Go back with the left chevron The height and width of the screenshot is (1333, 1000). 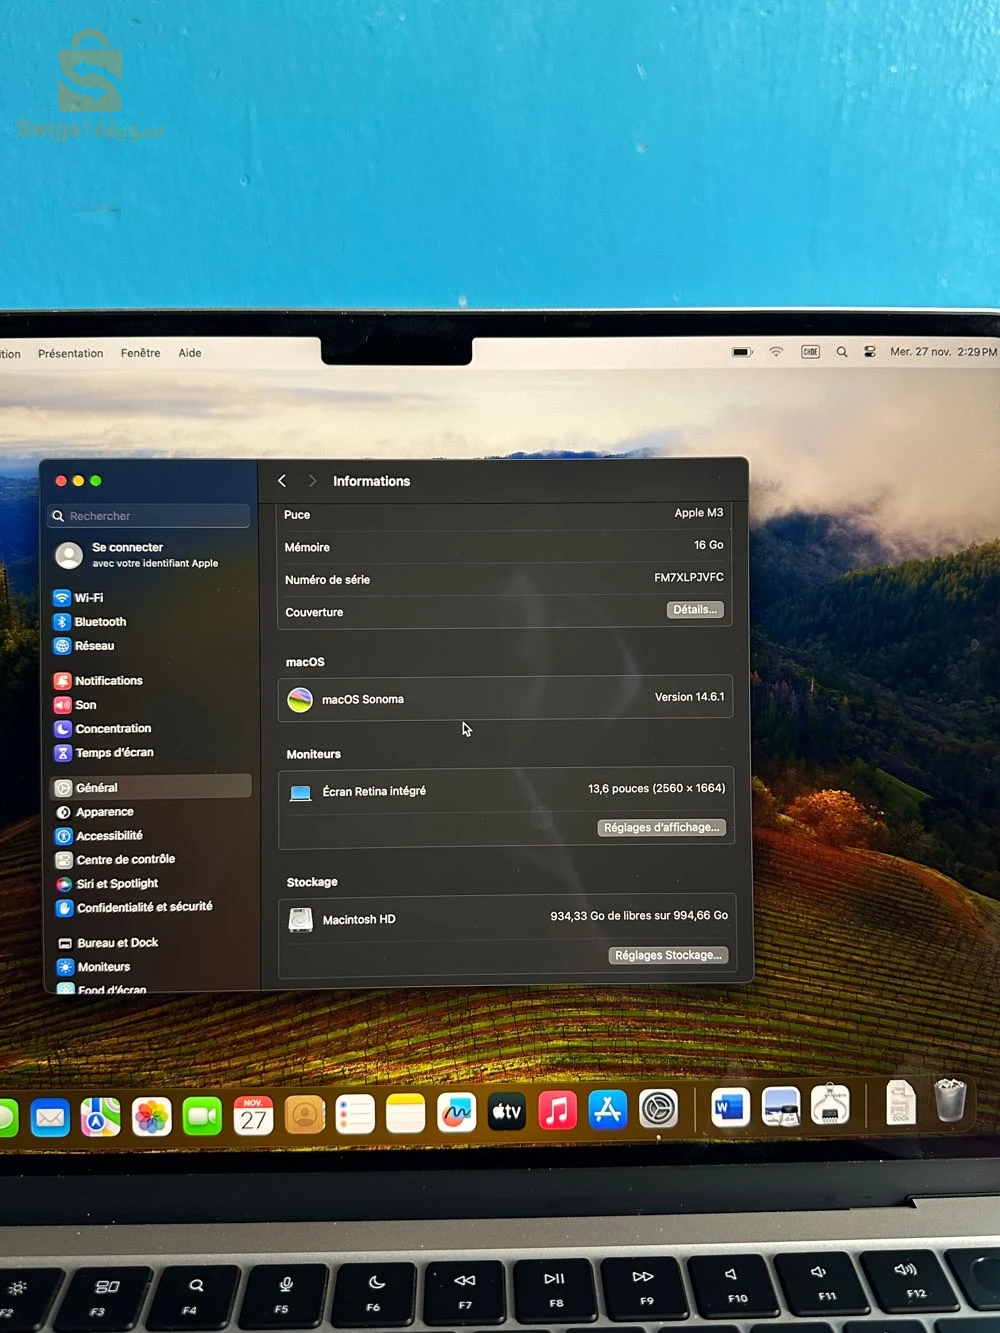point(282,481)
